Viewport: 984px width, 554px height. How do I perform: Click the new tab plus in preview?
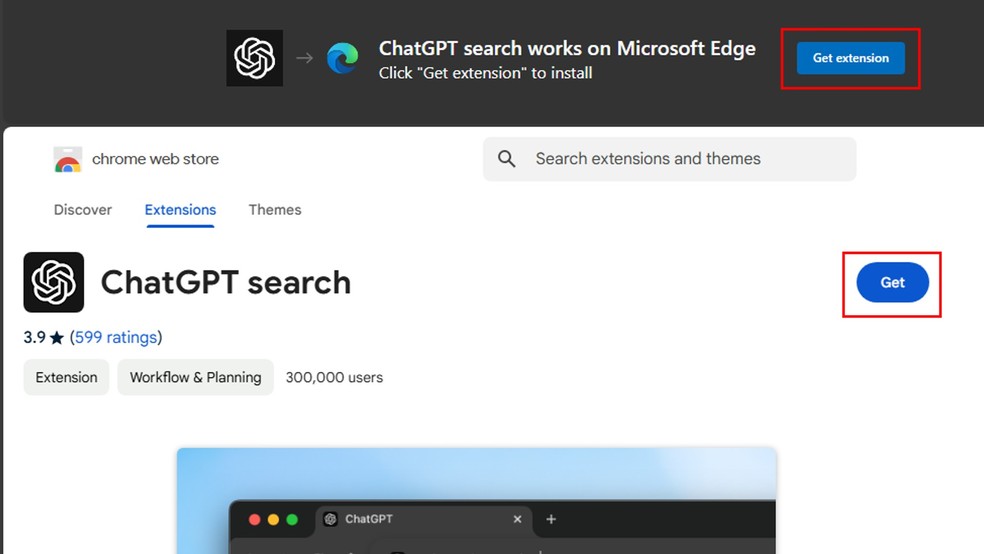click(551, 519)
